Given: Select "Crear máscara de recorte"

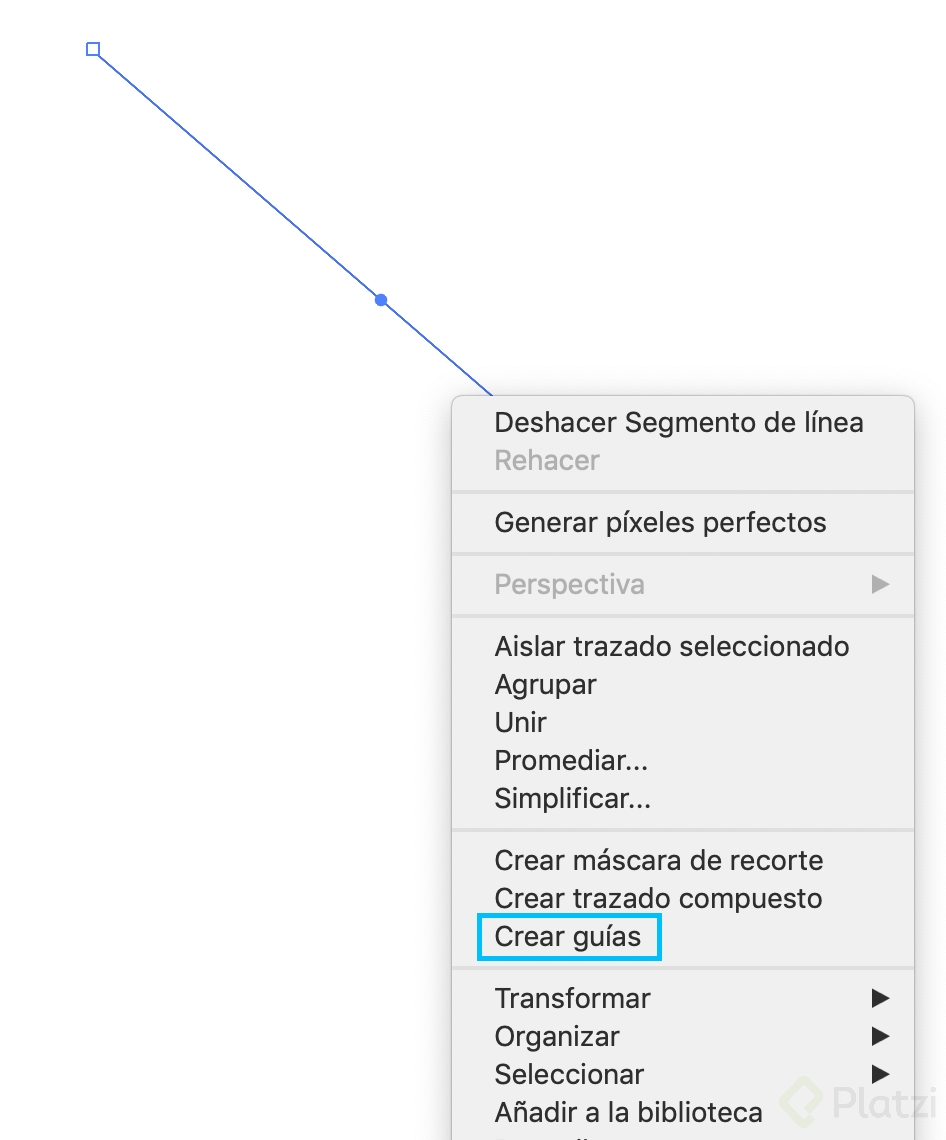Looking at the screenshot, I should coord(658,860).
